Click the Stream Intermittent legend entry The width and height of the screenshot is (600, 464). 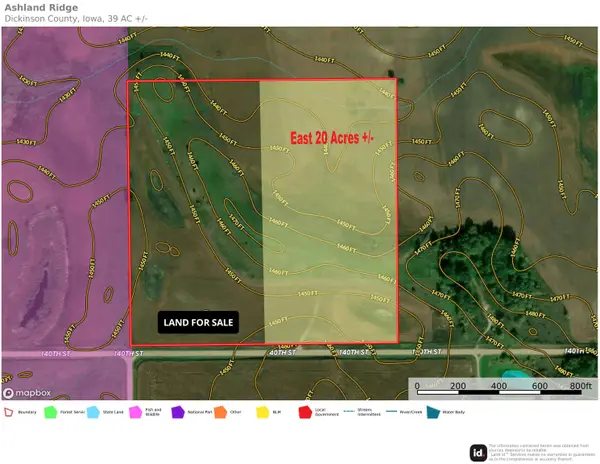tap(357, 411)
